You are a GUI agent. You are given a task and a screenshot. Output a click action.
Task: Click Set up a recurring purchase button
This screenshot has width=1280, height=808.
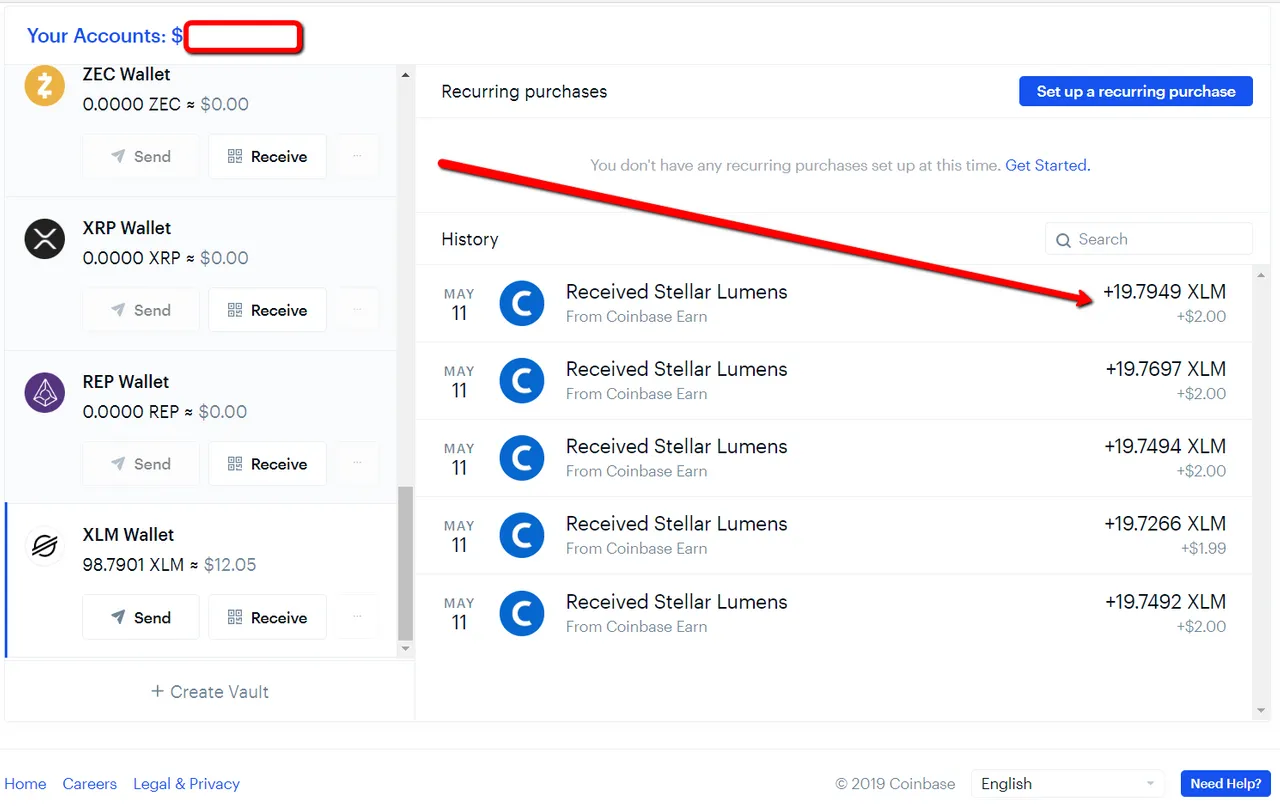coord(1136,91)
